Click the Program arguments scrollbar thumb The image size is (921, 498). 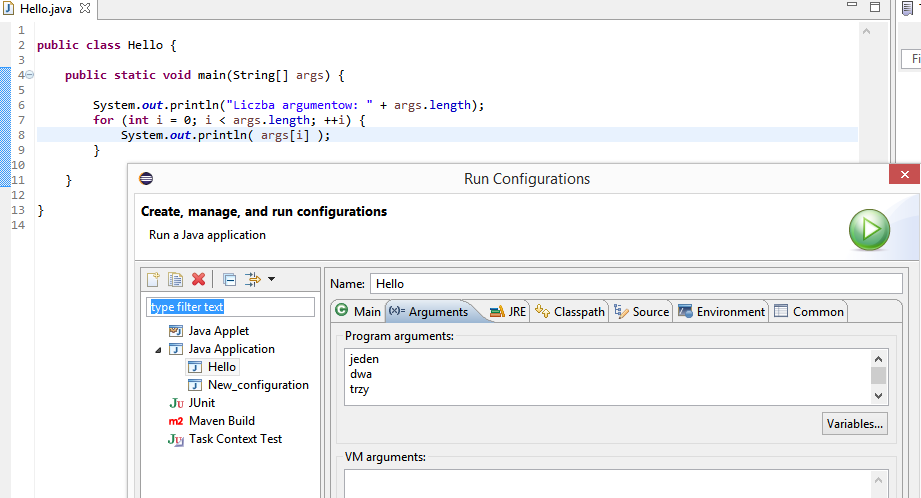tap(879, 375)
